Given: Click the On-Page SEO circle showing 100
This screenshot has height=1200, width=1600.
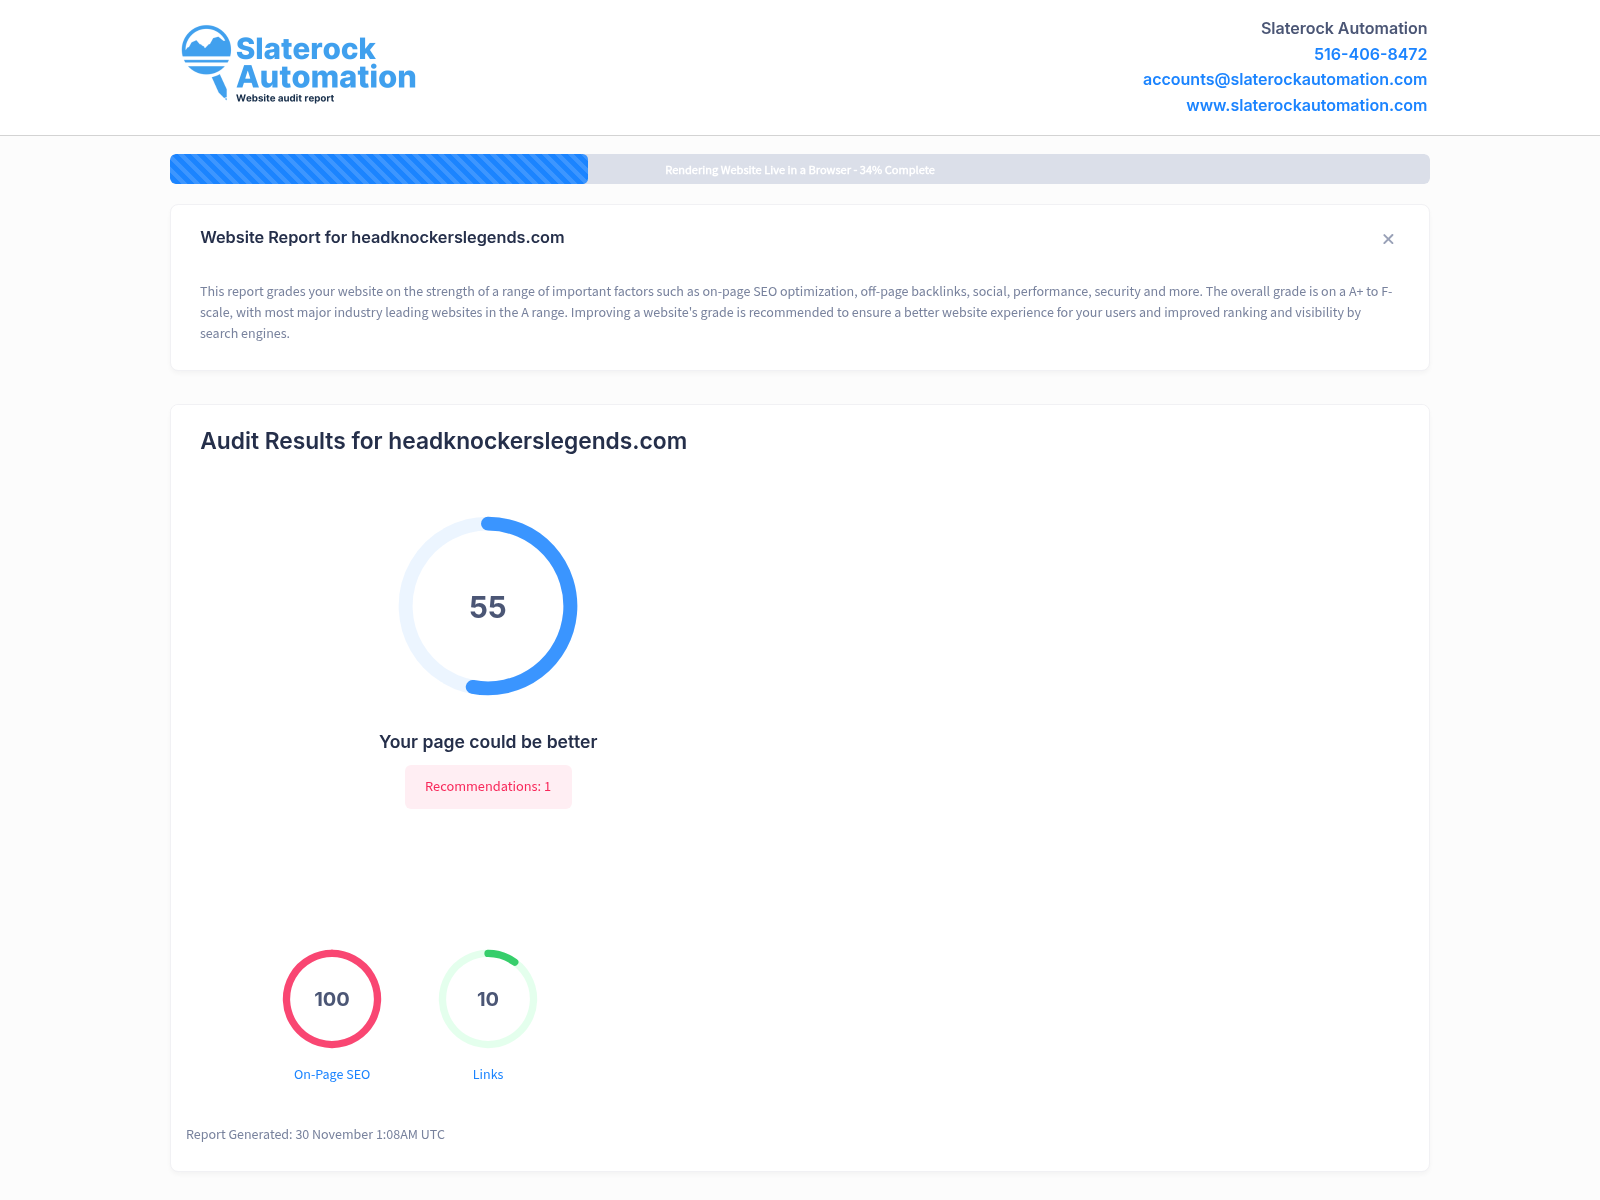Looking at the screenshot, I should point(332,999).
